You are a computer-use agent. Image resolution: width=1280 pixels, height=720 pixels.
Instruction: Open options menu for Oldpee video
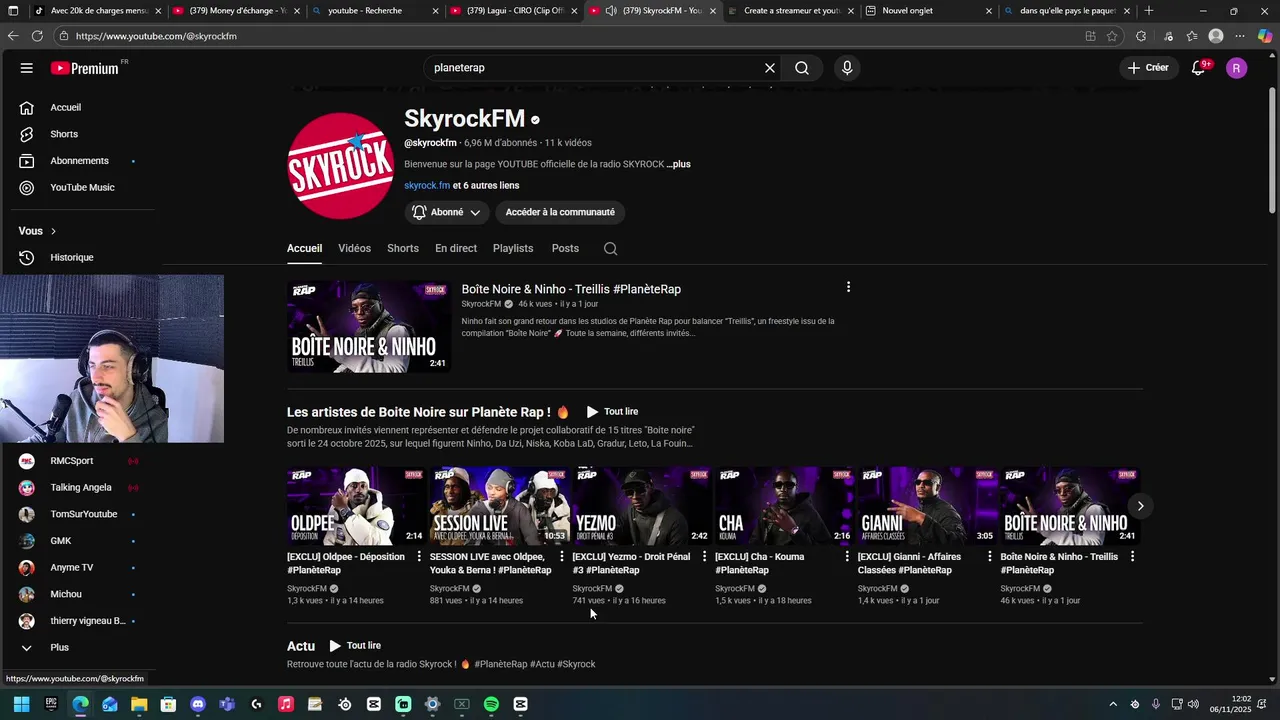point(419,557)
